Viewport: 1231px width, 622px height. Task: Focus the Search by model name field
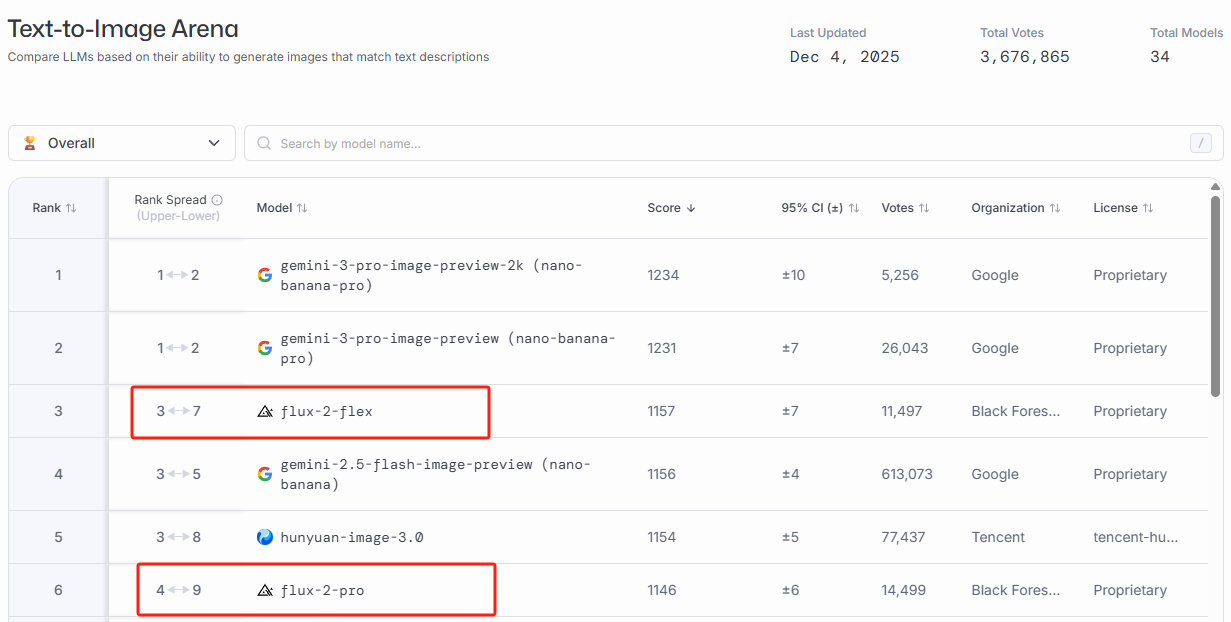700,143
